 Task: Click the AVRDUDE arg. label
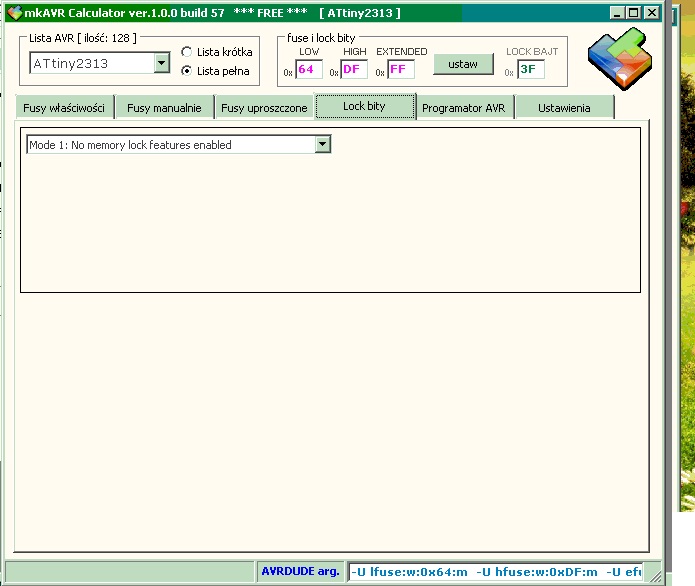tap(301, 571)
